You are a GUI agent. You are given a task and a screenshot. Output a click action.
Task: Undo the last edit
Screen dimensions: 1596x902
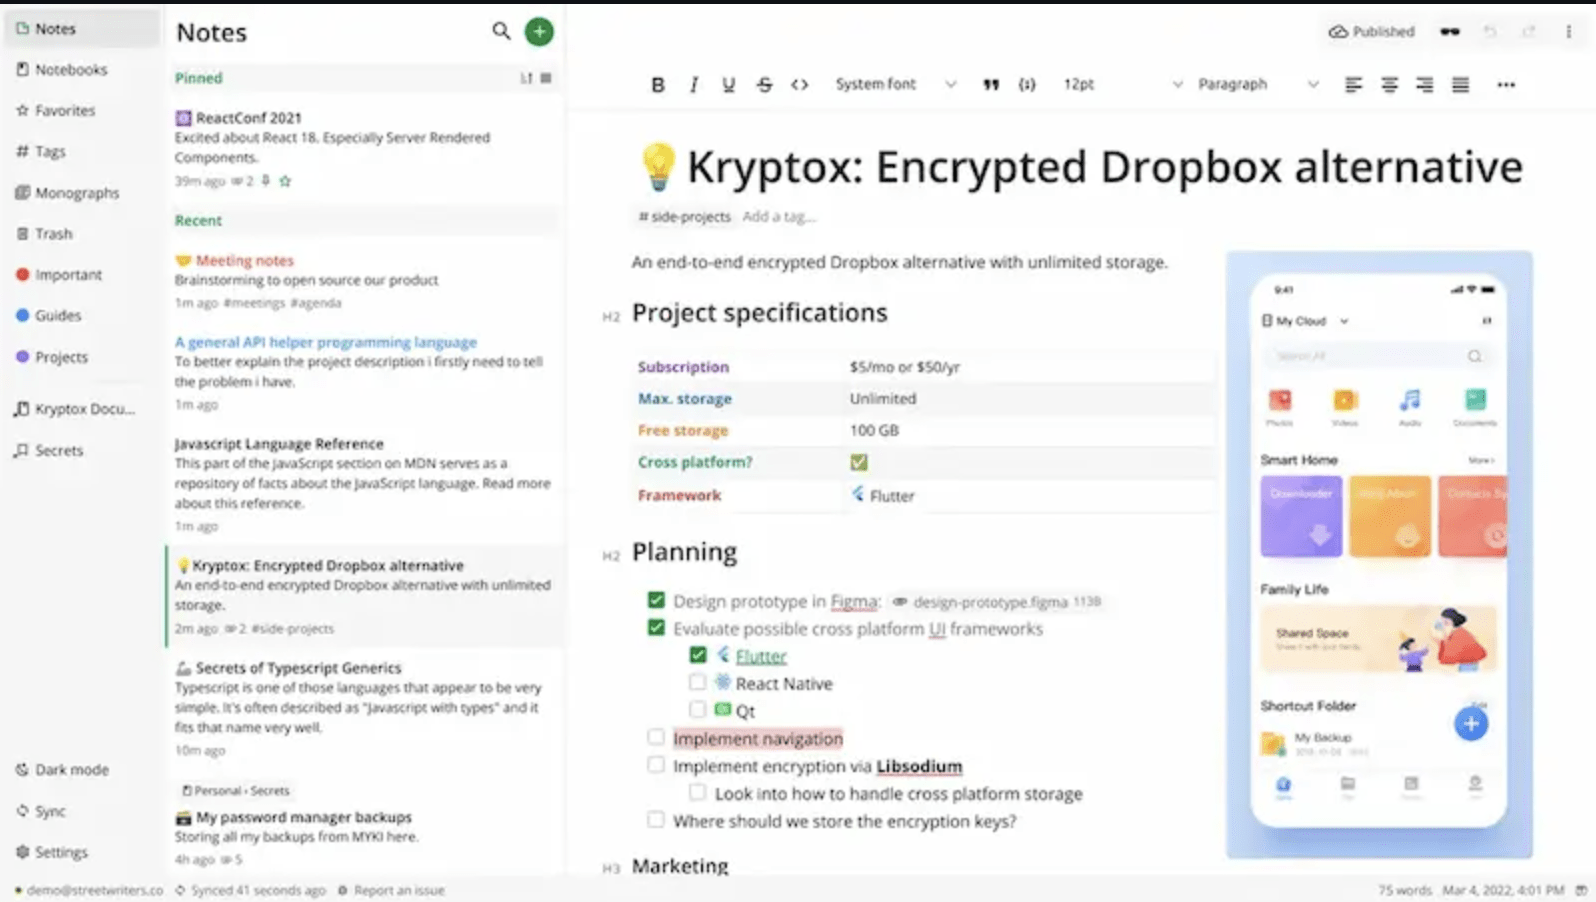pos(1490,32)
